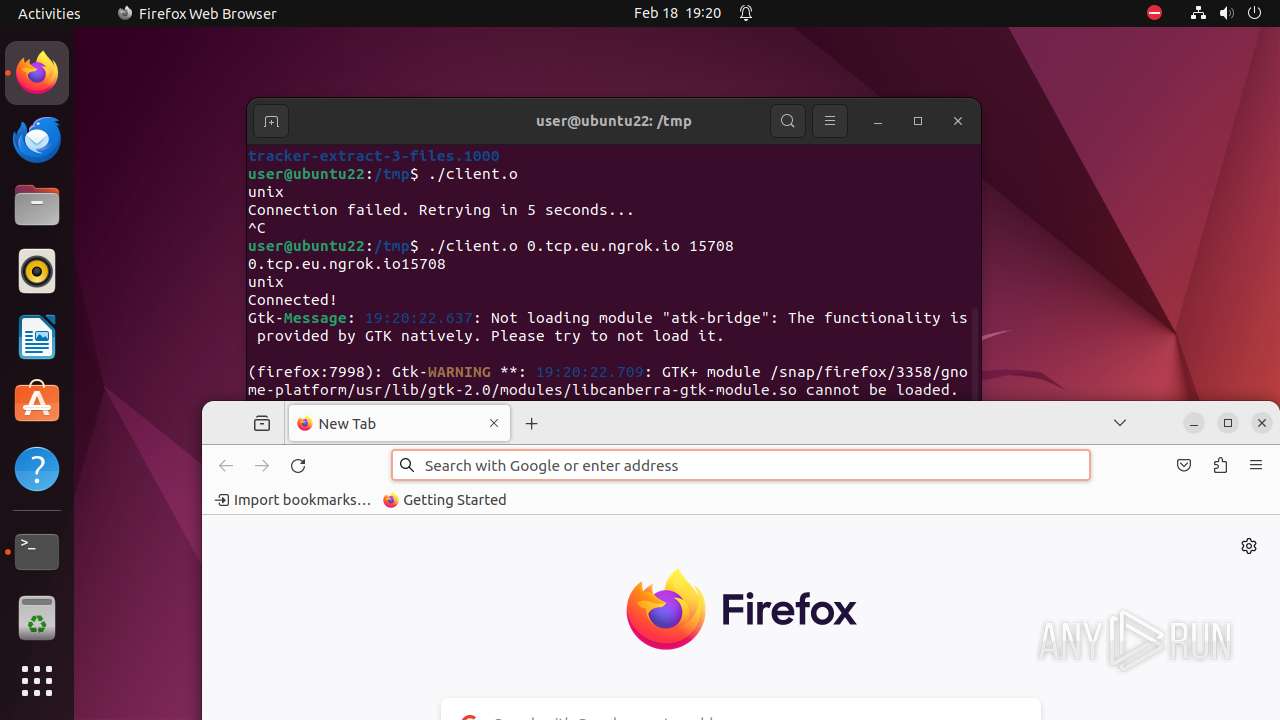Open Firefox application menu
The width and height of the screenshot is (1280, 720).
click(x=1256, y=465)
